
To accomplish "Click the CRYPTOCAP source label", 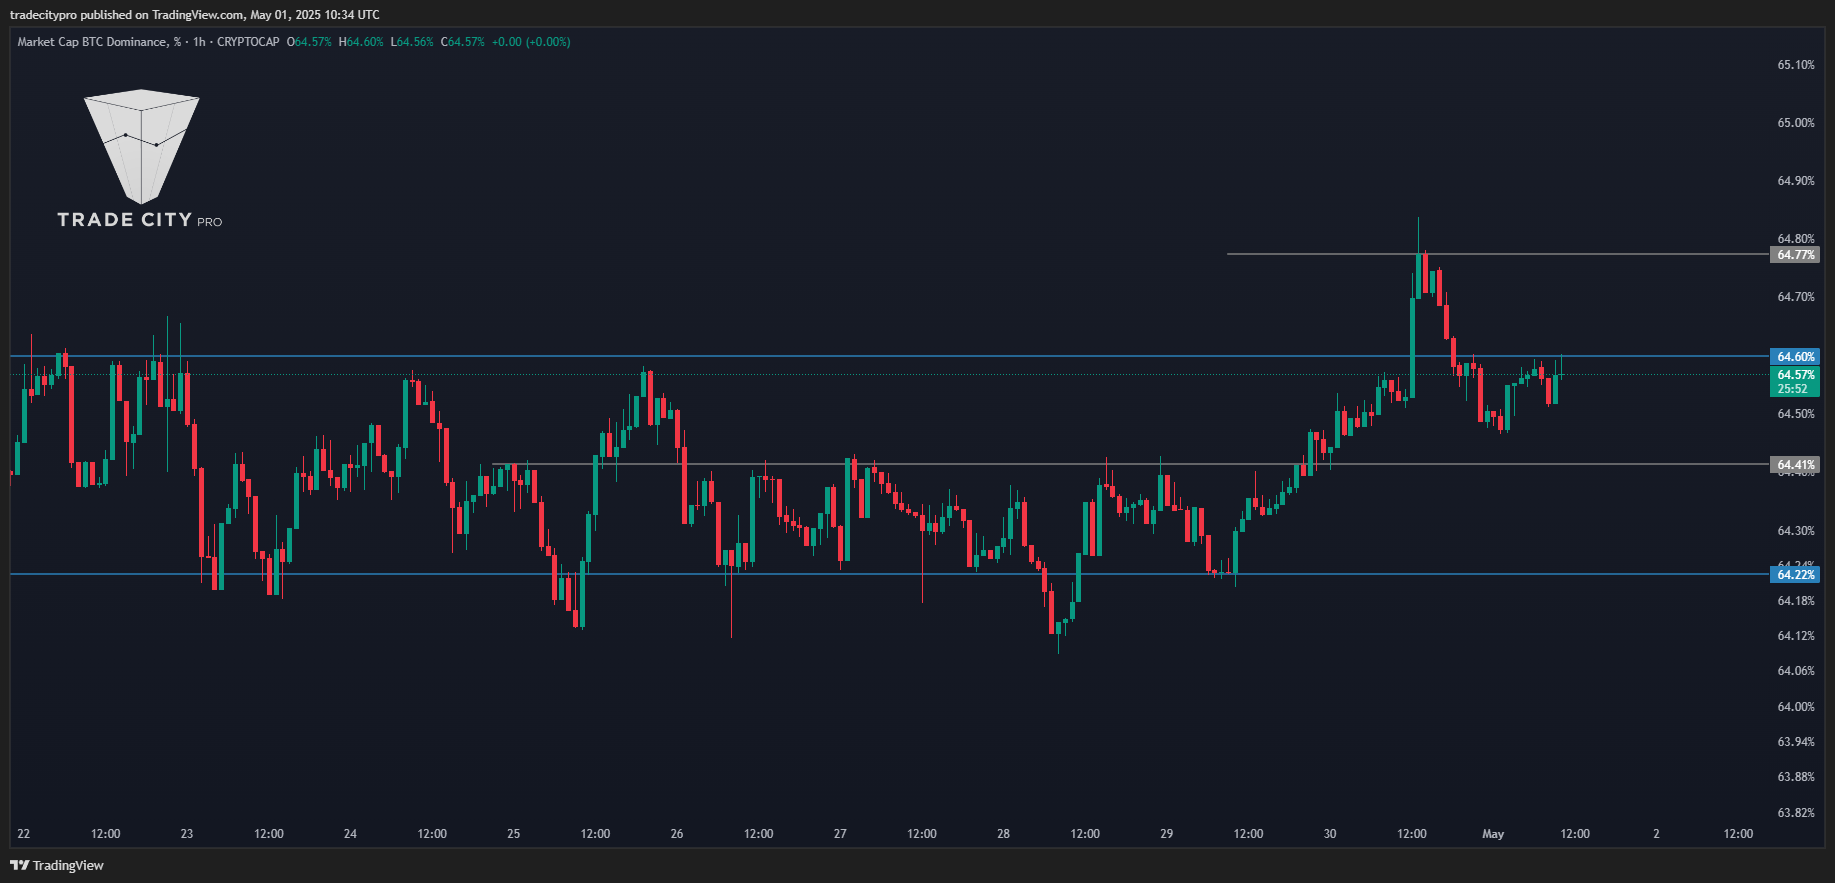I will click(248, 42).
